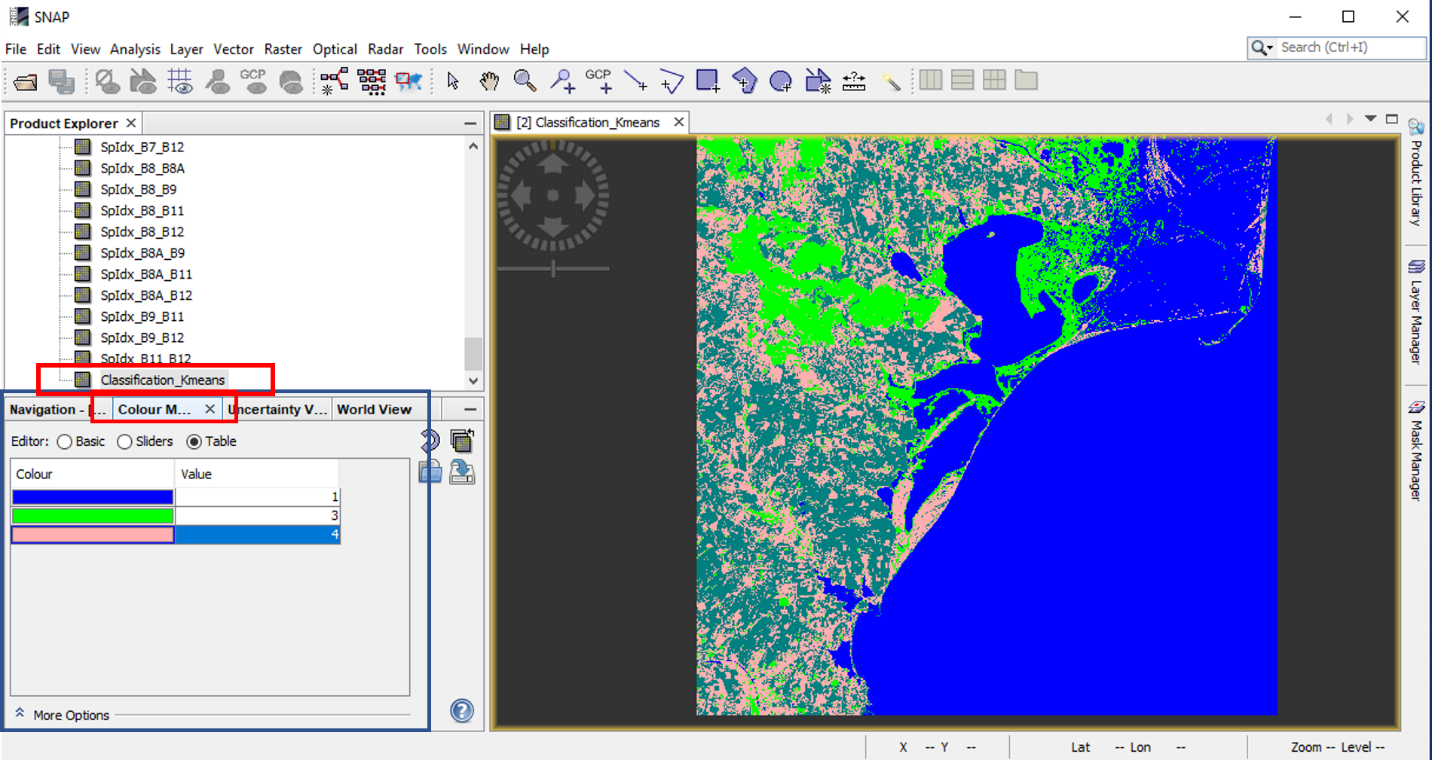Screen dimensions: 1432x760
Task: Open the Raster menu
Action: [283, 49]
